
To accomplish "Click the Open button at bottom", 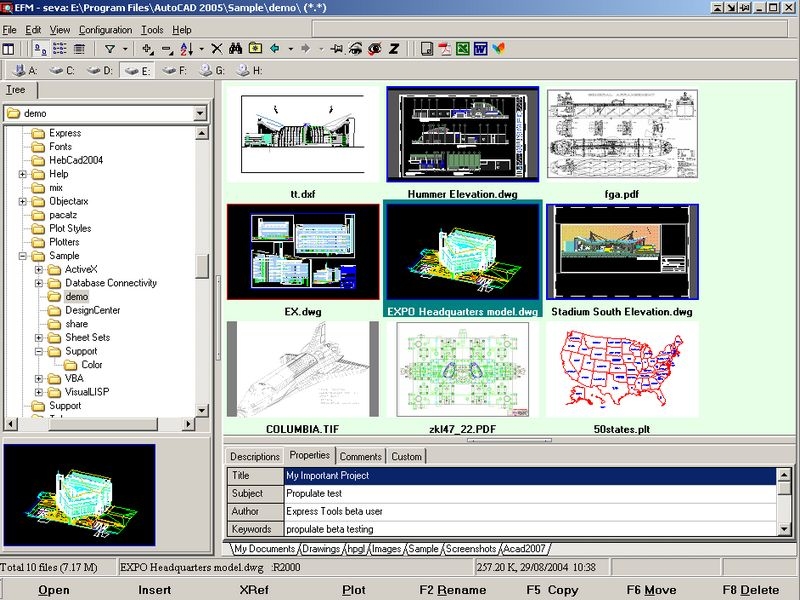I will point(54,590).
